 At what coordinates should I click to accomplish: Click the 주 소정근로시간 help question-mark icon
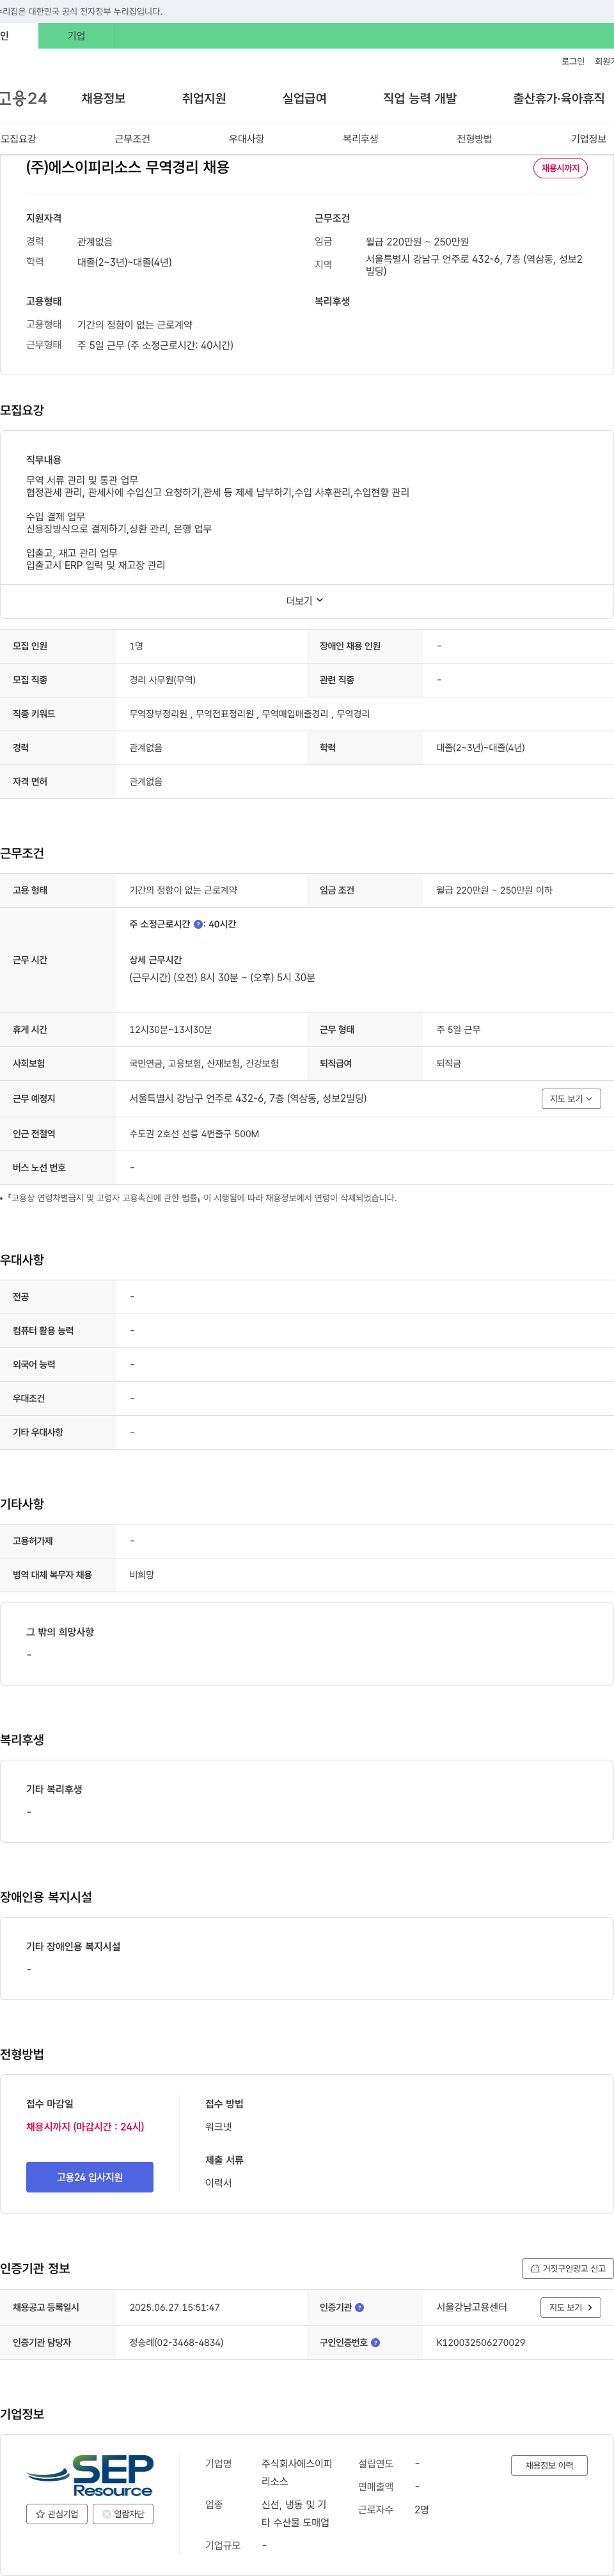pyautogui.click(x=198, y=924)
